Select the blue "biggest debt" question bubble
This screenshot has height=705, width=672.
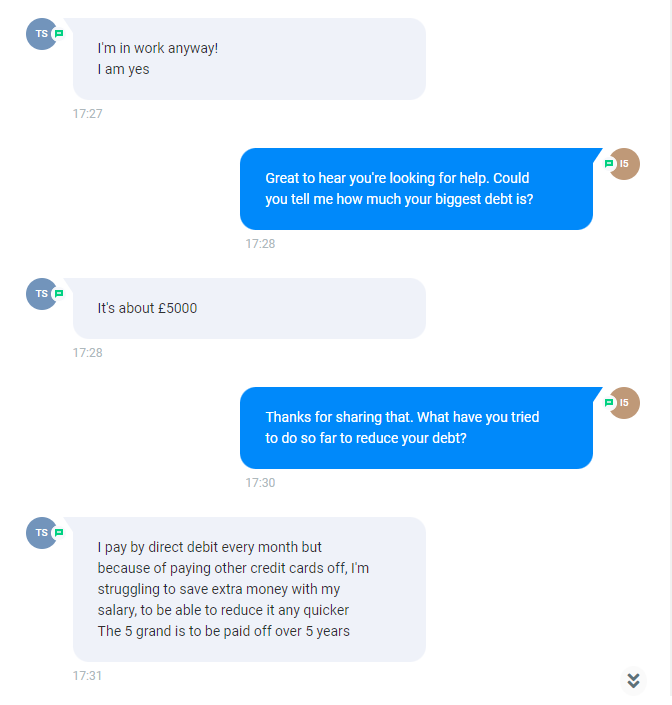coord(416,189)
